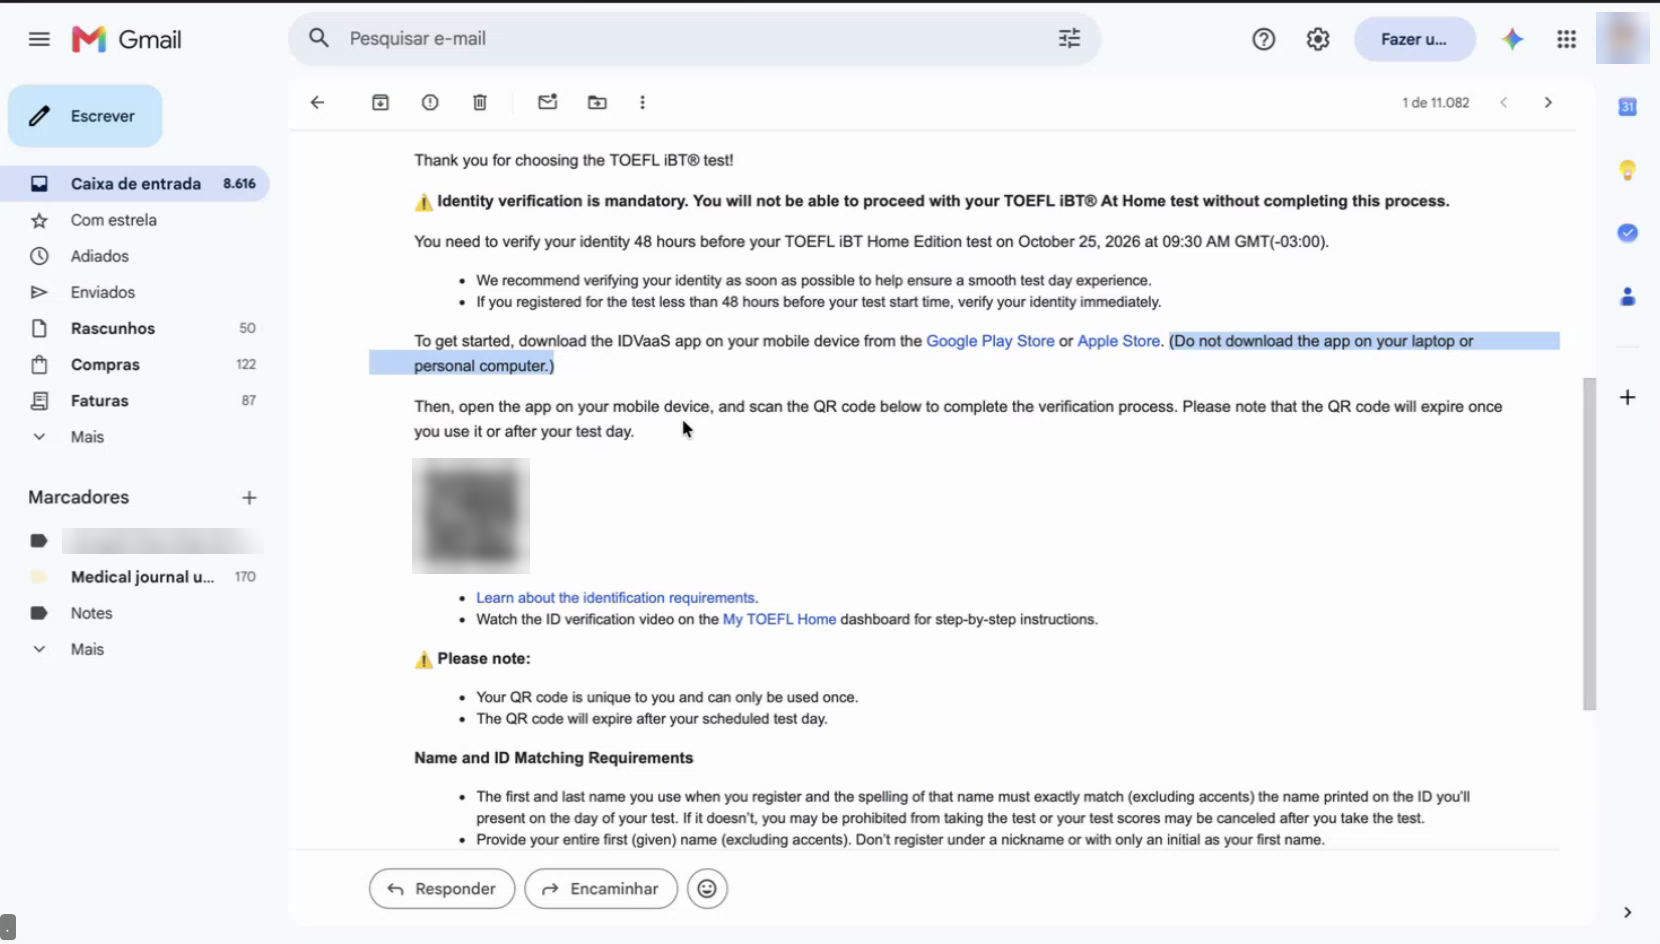This screenshot has height=944, width=1660.
Task: Open Google Calendar side panel
Action: (x=1627, y=107)
